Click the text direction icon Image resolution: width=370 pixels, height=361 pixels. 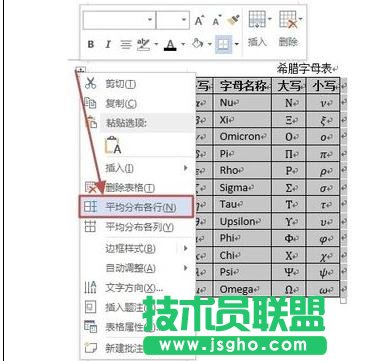[90, 288]
